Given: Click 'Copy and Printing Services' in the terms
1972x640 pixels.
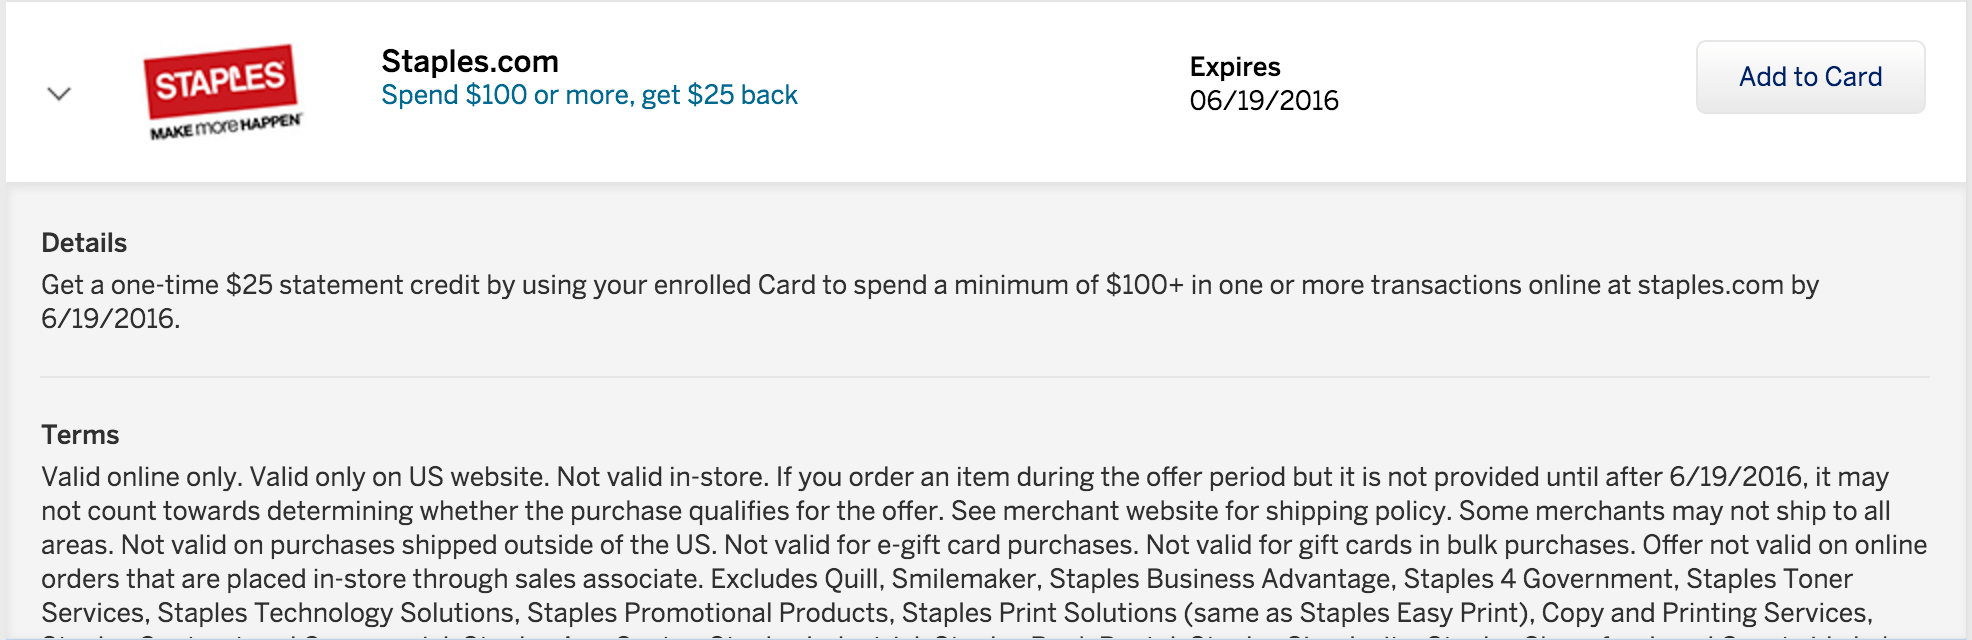Looking at the screenshot, I should pos(1703,613).
